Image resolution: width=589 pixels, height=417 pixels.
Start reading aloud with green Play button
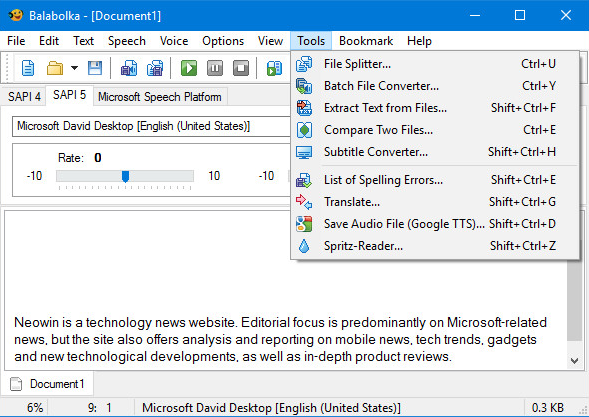pos(189,68)
